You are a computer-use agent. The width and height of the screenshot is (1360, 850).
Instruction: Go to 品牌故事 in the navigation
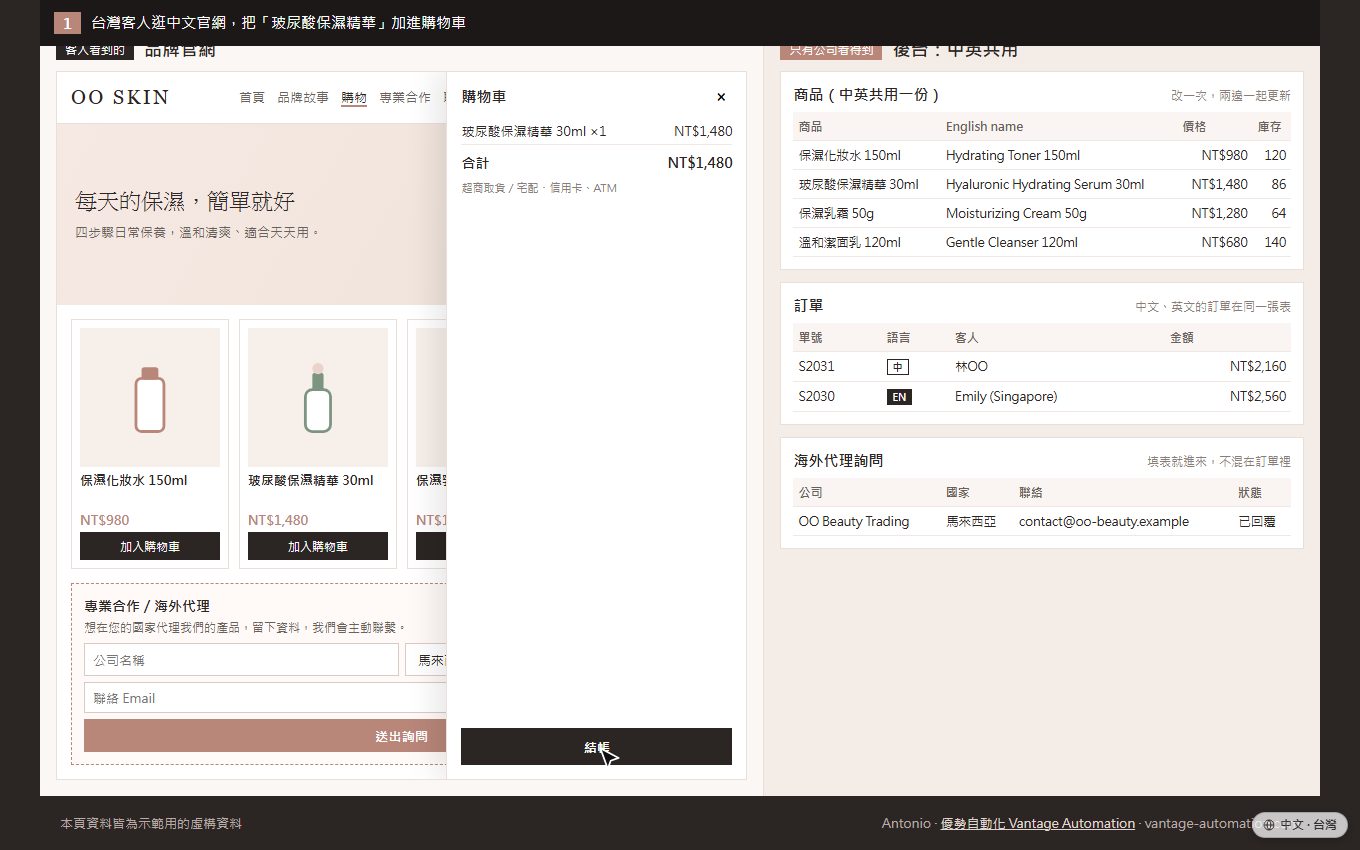coord(303,97)
